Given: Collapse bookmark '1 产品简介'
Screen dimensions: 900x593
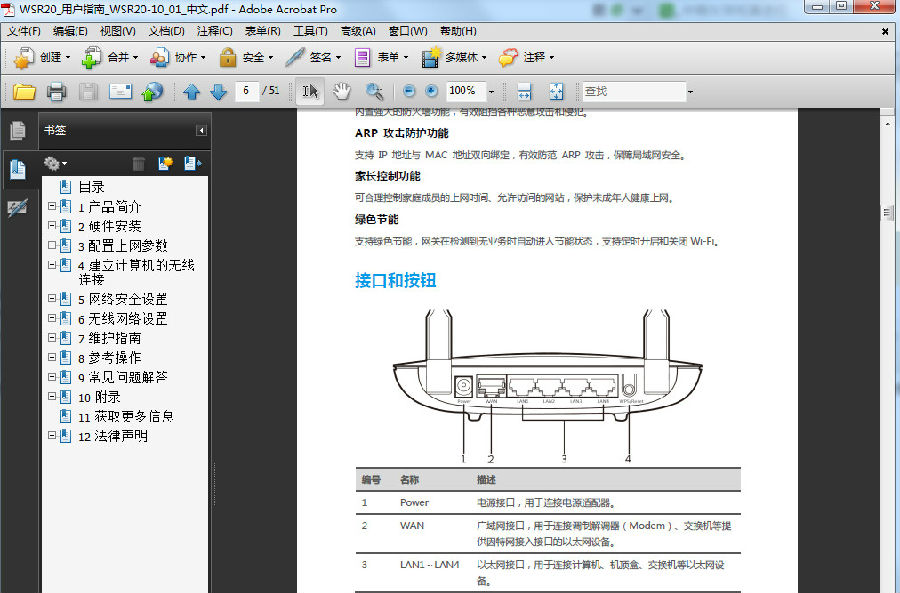Looking at the screenshot, I should tap(52, 206).
